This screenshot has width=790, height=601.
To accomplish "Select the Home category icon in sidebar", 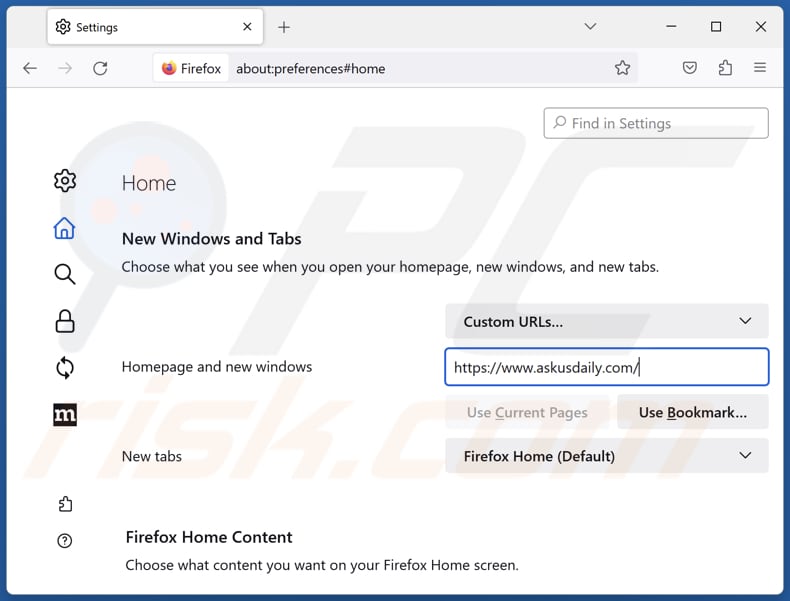I will 65,228.
